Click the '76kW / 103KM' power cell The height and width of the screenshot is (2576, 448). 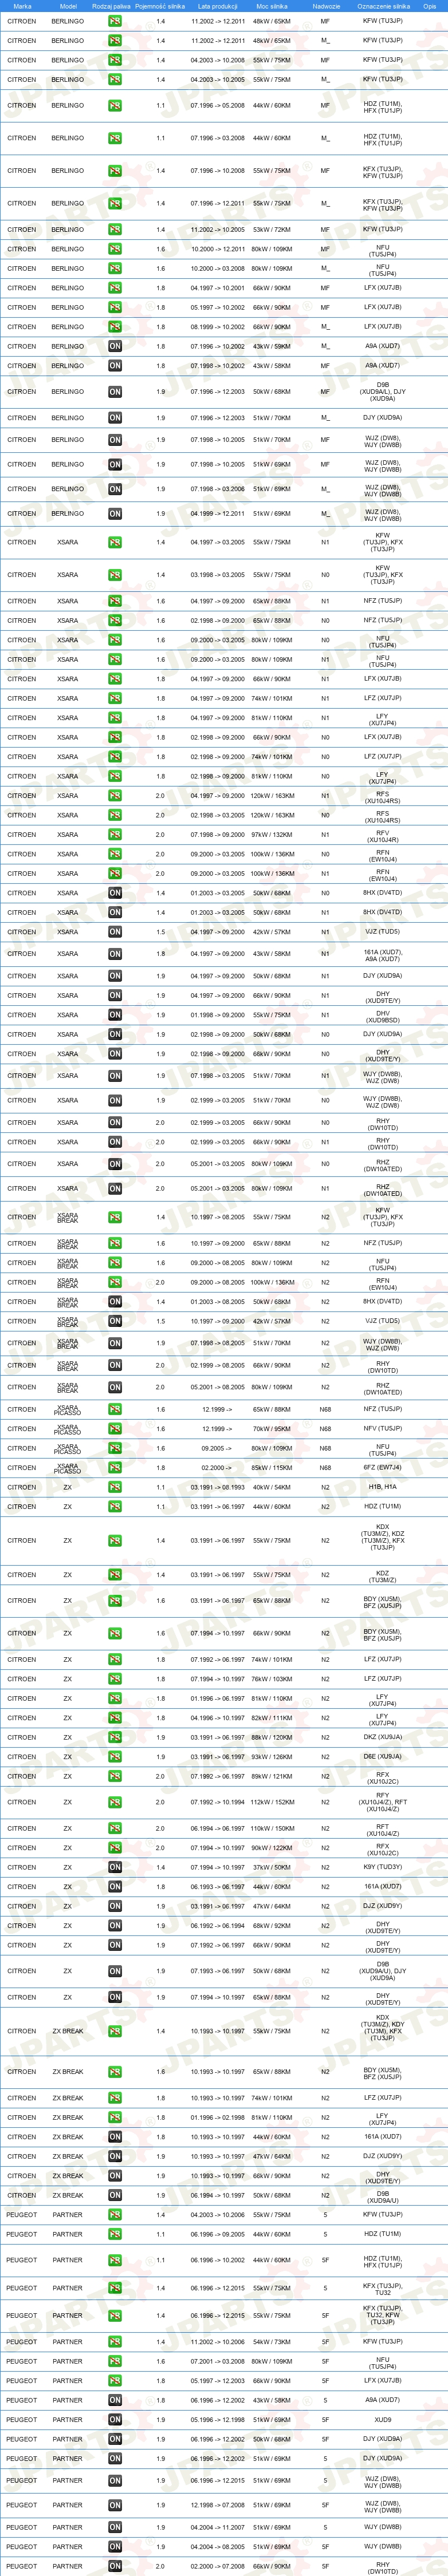[272, 1679]
